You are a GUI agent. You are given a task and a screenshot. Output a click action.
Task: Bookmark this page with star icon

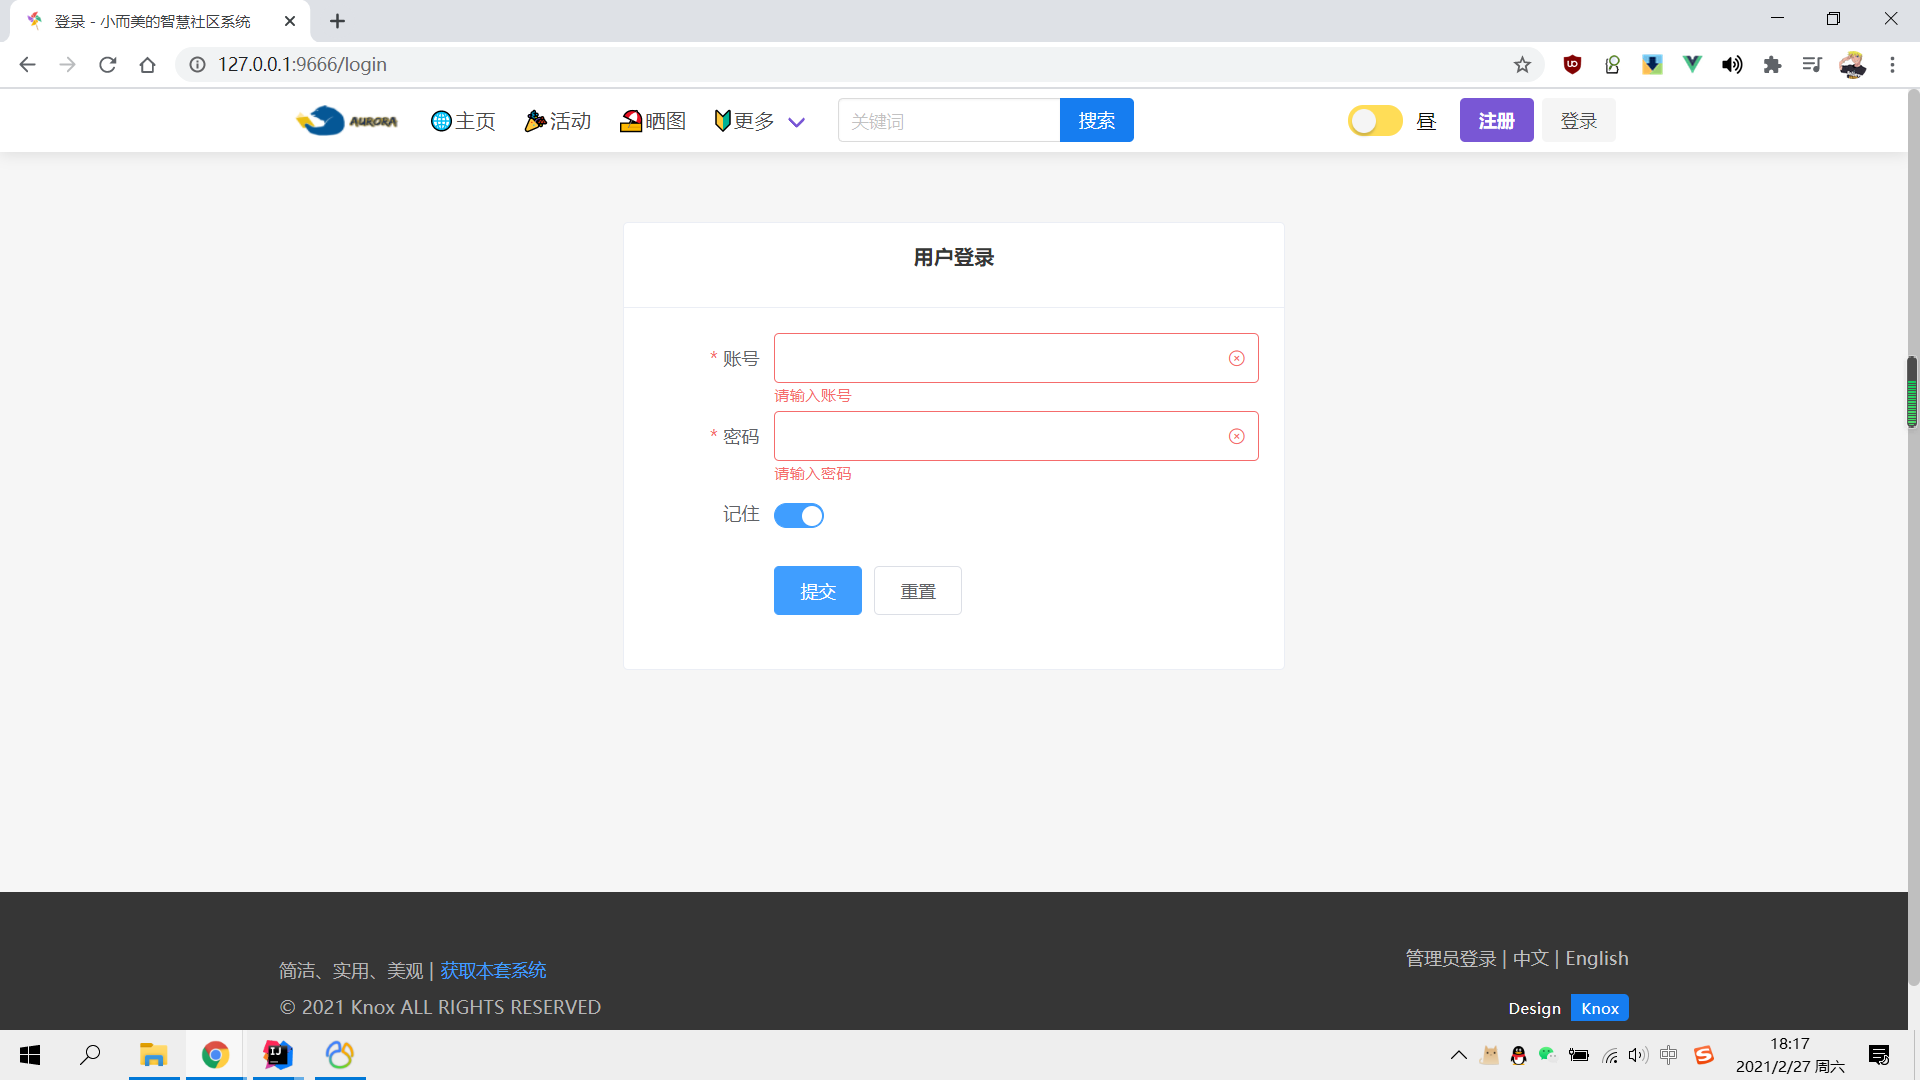tap(1522, 65)
